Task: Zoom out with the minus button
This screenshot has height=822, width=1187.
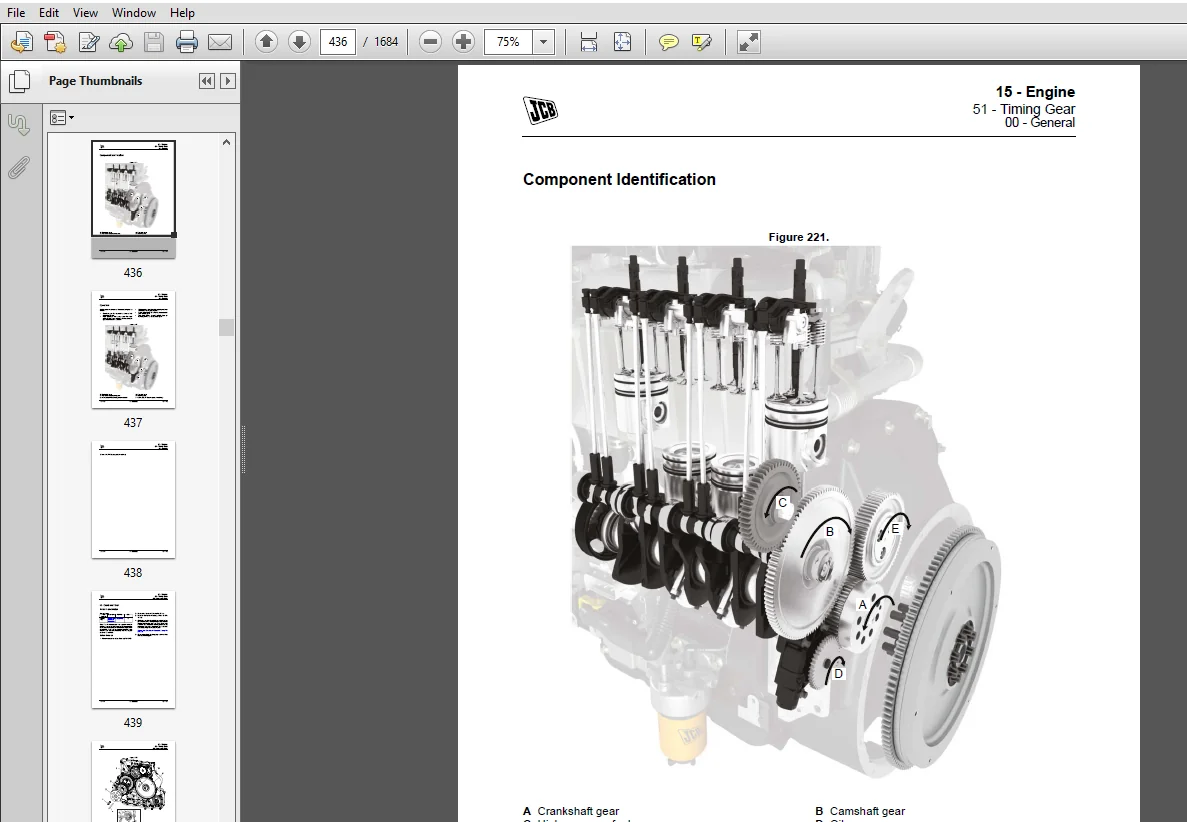Action: click(x=430, y=42)
